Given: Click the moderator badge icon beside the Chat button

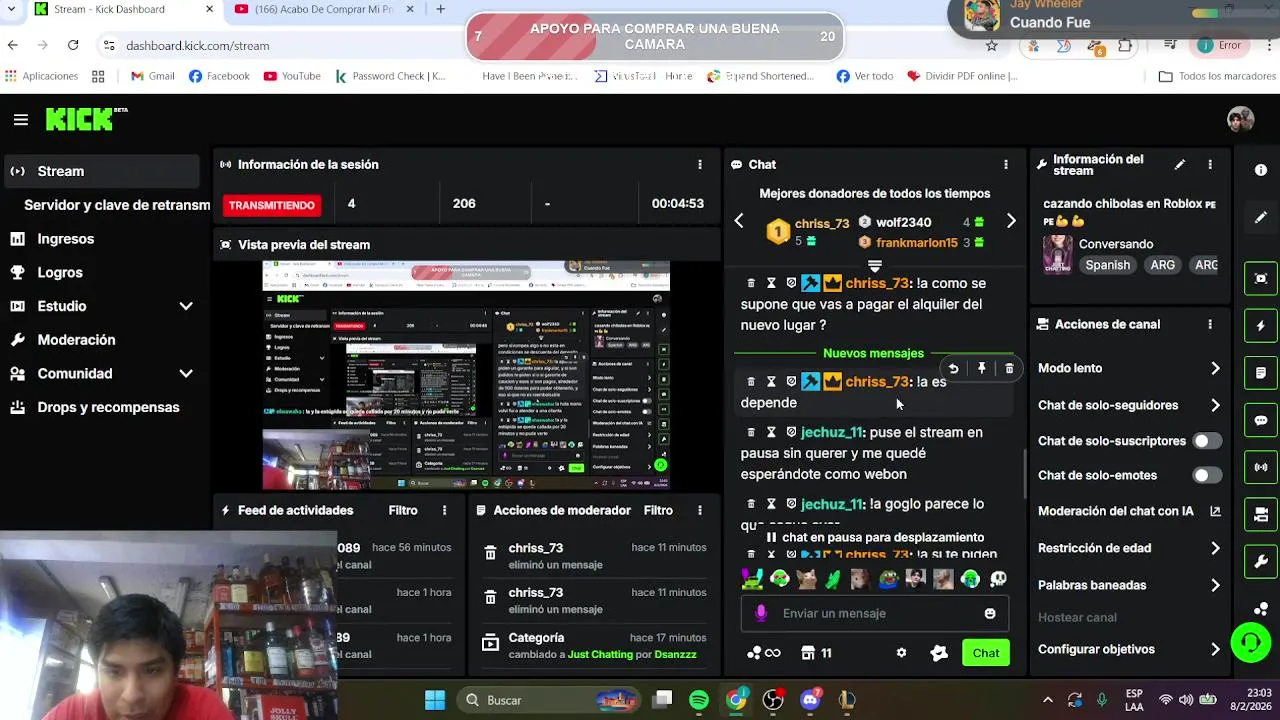Looking at the screenshot, I should tap(939, 653).
